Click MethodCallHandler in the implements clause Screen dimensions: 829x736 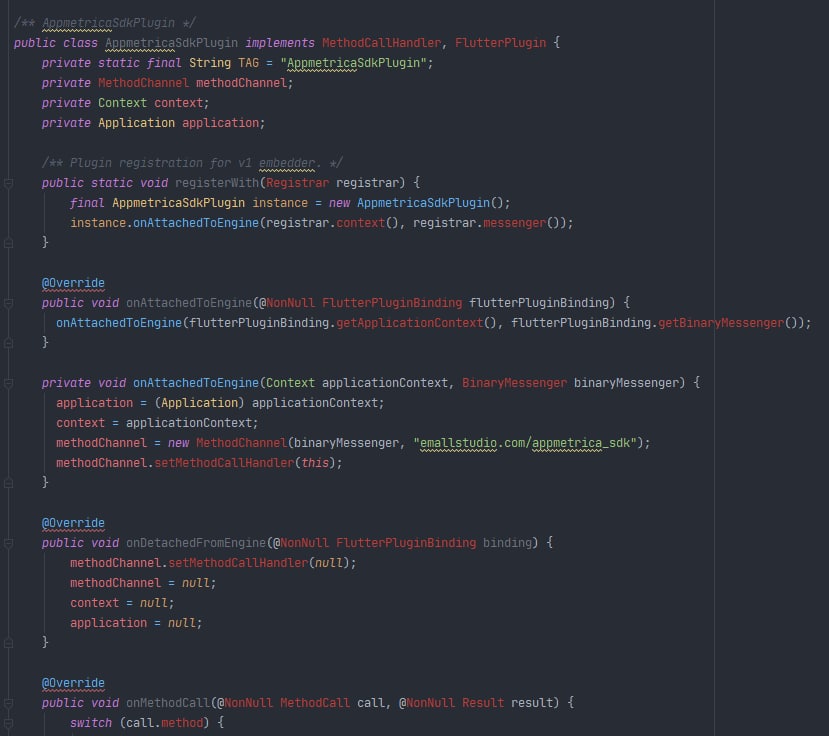point(382,43)
